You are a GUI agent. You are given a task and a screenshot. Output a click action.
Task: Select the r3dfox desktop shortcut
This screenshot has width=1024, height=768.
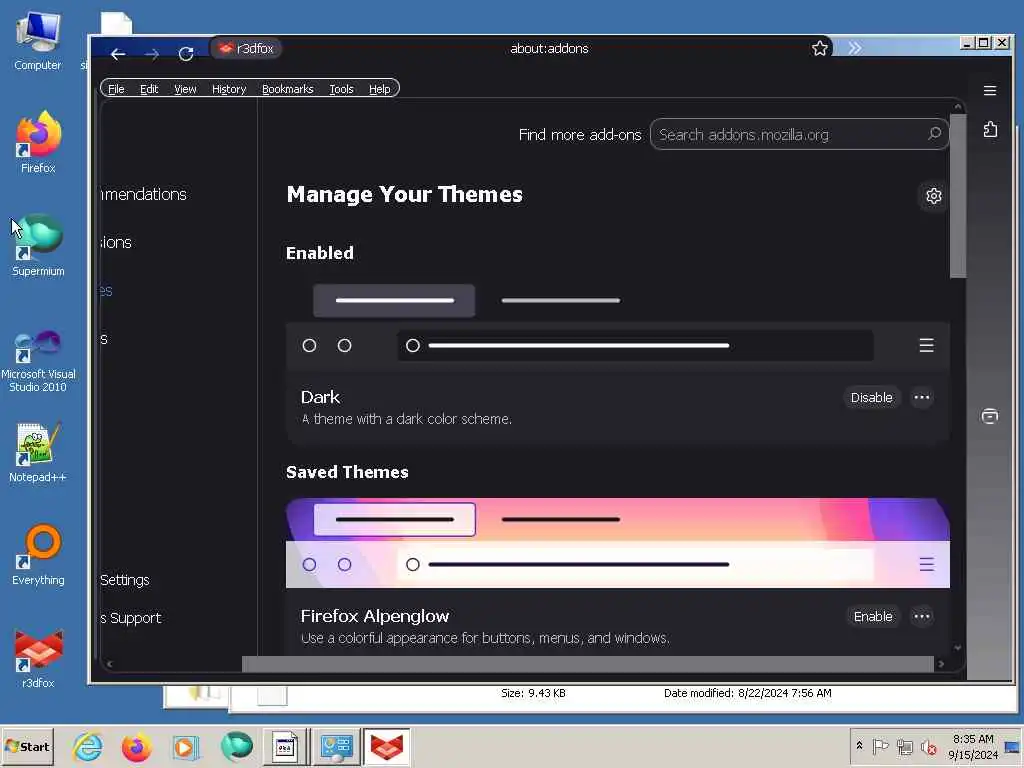38,658
